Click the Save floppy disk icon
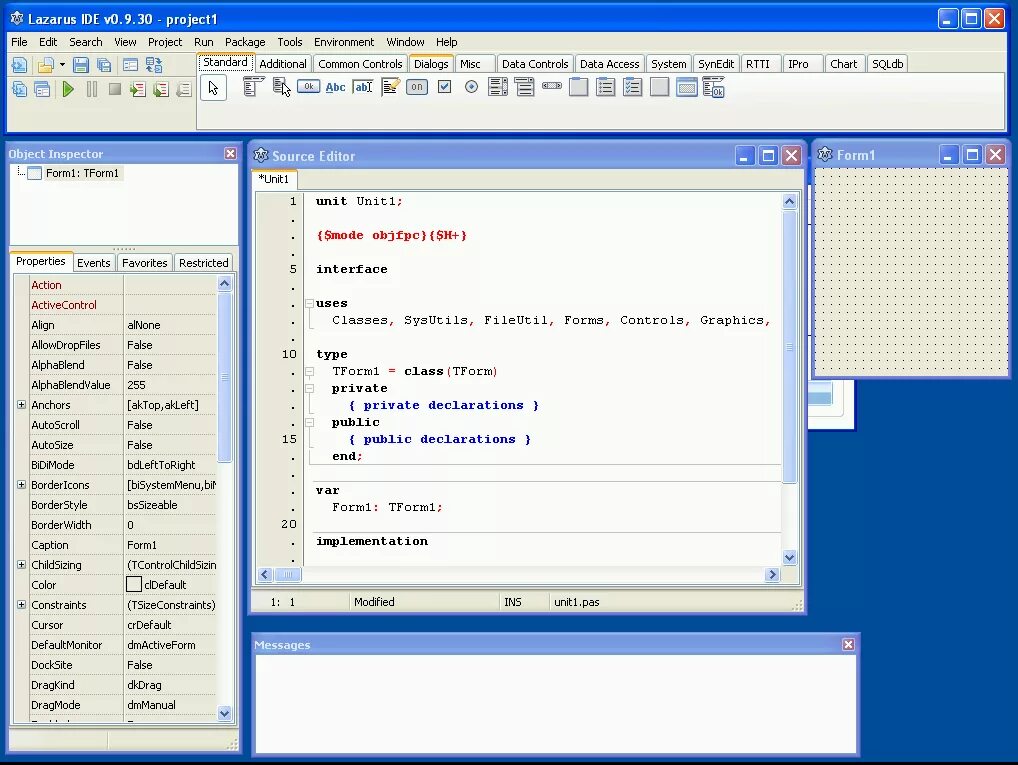 pyautogui.click(x=81, y=65)
